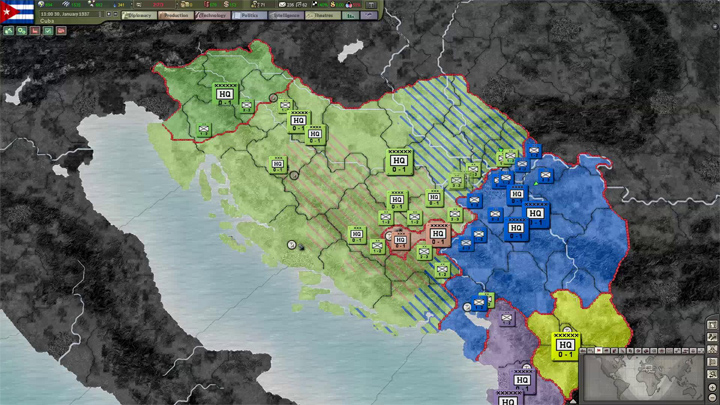Open the Technology tab
Image resolution: width=720 pixels, height=405 pixels.
click(x=213, y=15)
